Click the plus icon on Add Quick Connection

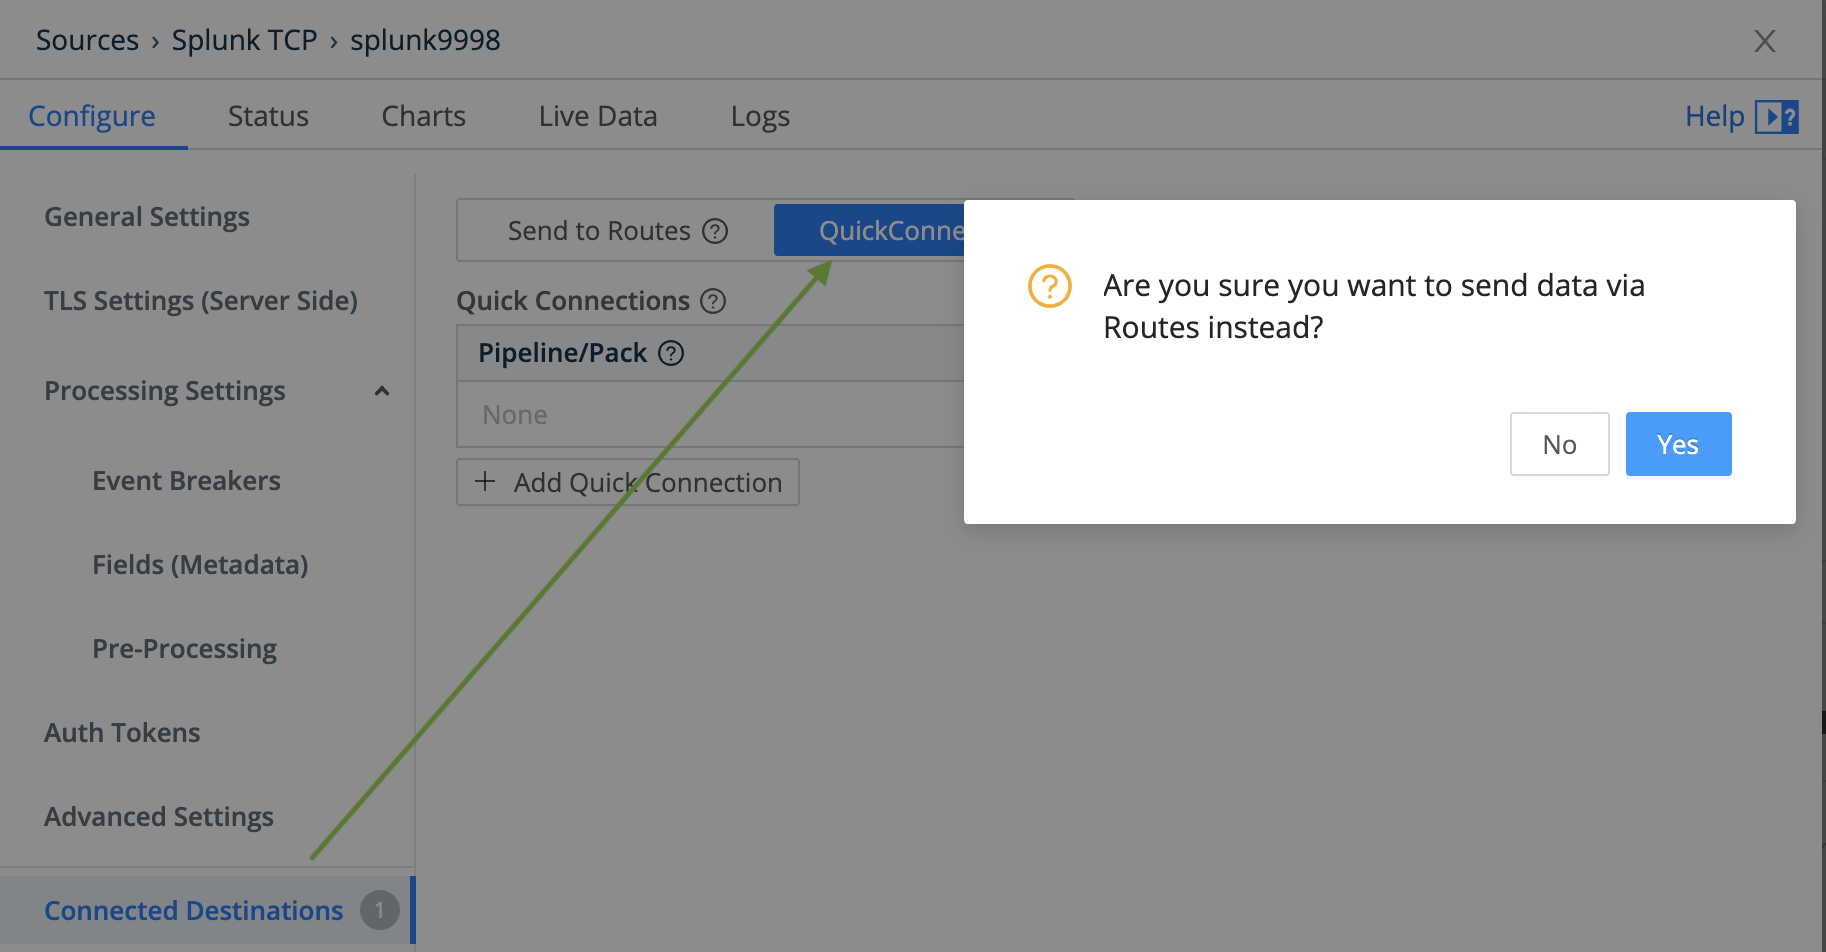click(x=485, y=481)
